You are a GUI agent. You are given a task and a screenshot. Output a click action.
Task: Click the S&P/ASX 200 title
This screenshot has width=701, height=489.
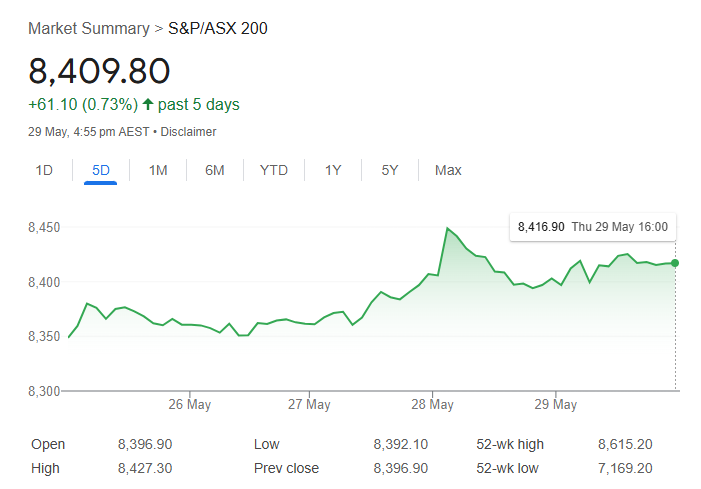coord(218,29)
